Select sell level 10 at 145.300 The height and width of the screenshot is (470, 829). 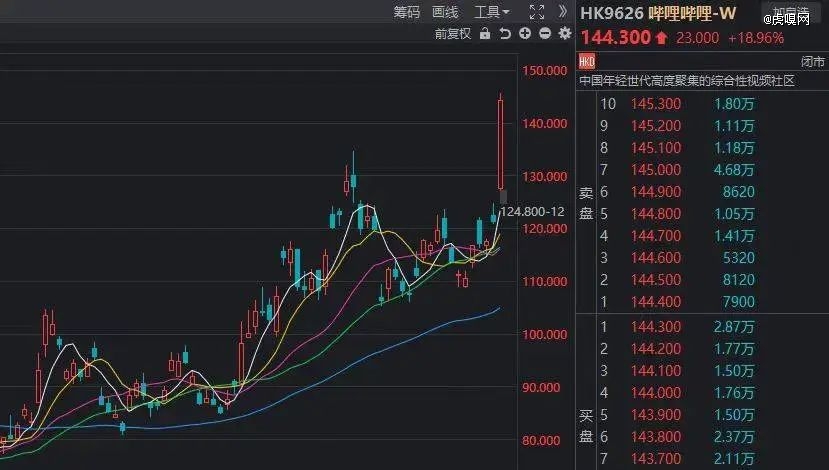click(x=680, y=104)
